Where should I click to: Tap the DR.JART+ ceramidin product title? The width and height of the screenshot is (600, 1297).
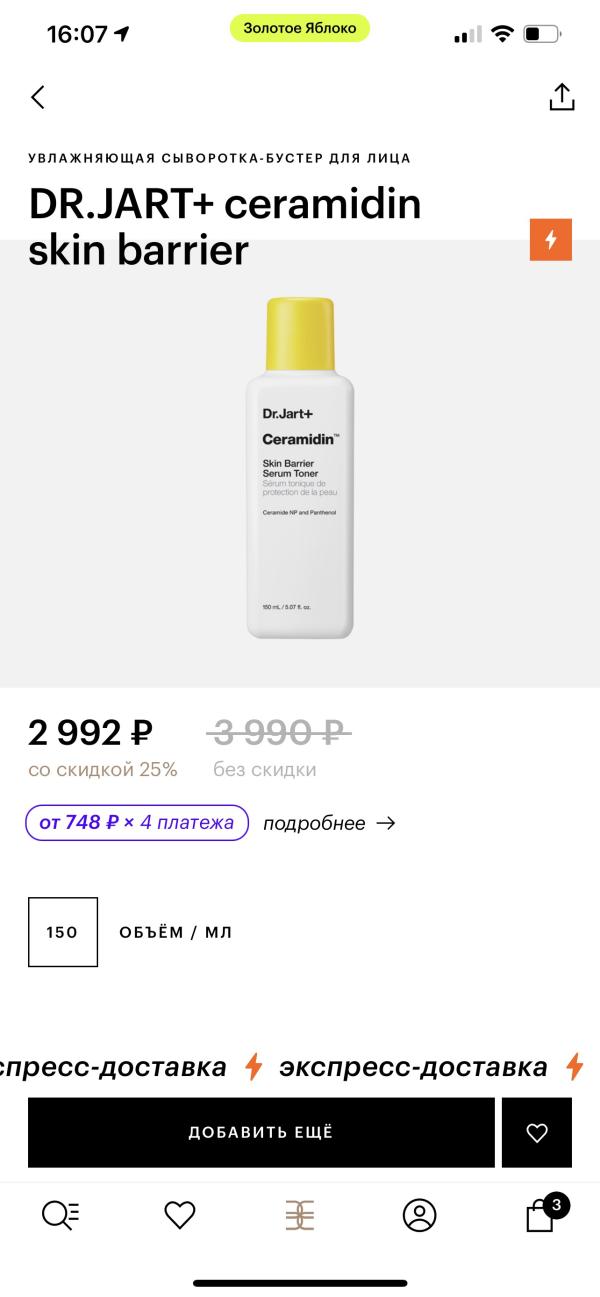(225, 227)
